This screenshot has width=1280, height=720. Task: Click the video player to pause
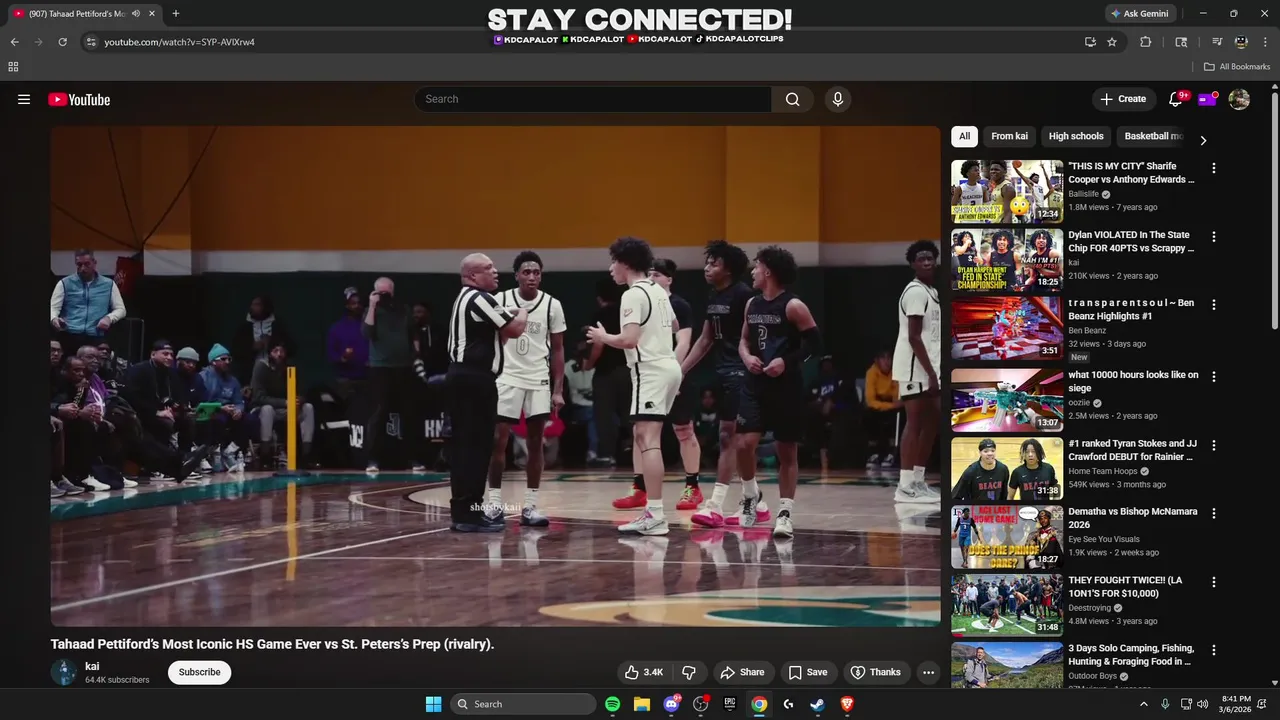pyautogui.click(x=496, y=376)
